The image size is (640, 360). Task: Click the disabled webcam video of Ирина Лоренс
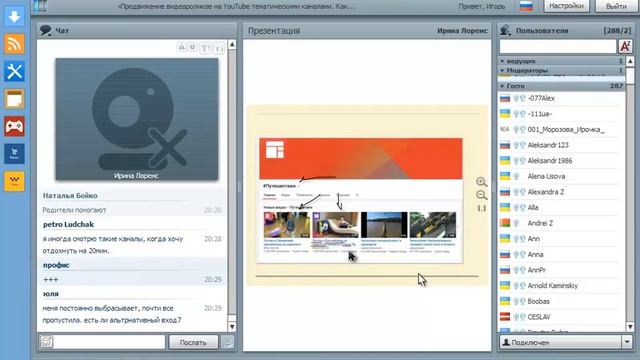tap(137, 119)
